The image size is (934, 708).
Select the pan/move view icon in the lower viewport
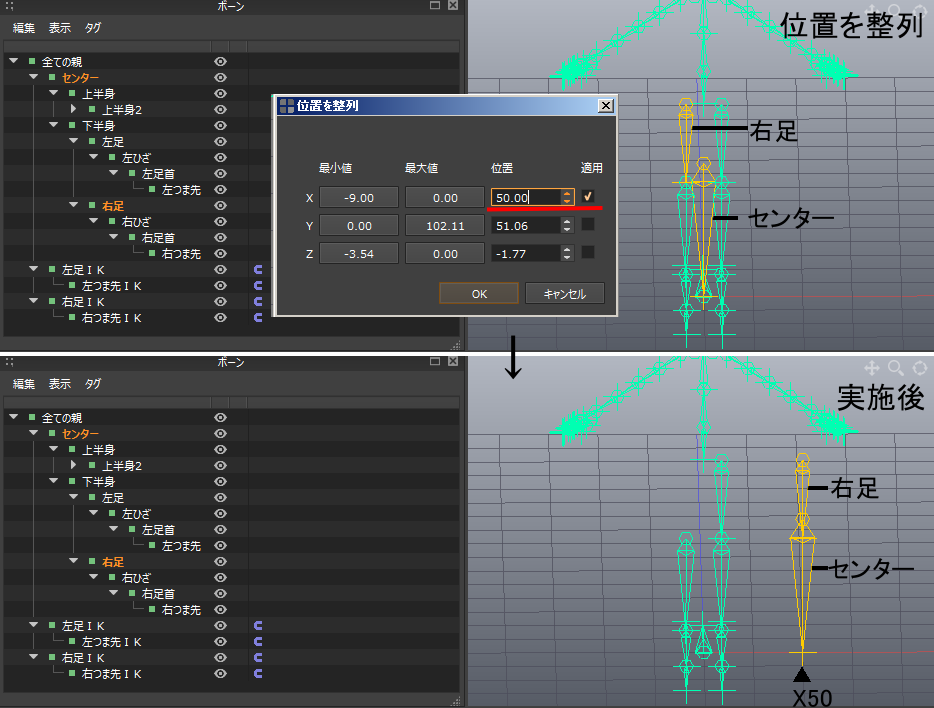pyautogui.click(x=871, y=368)
